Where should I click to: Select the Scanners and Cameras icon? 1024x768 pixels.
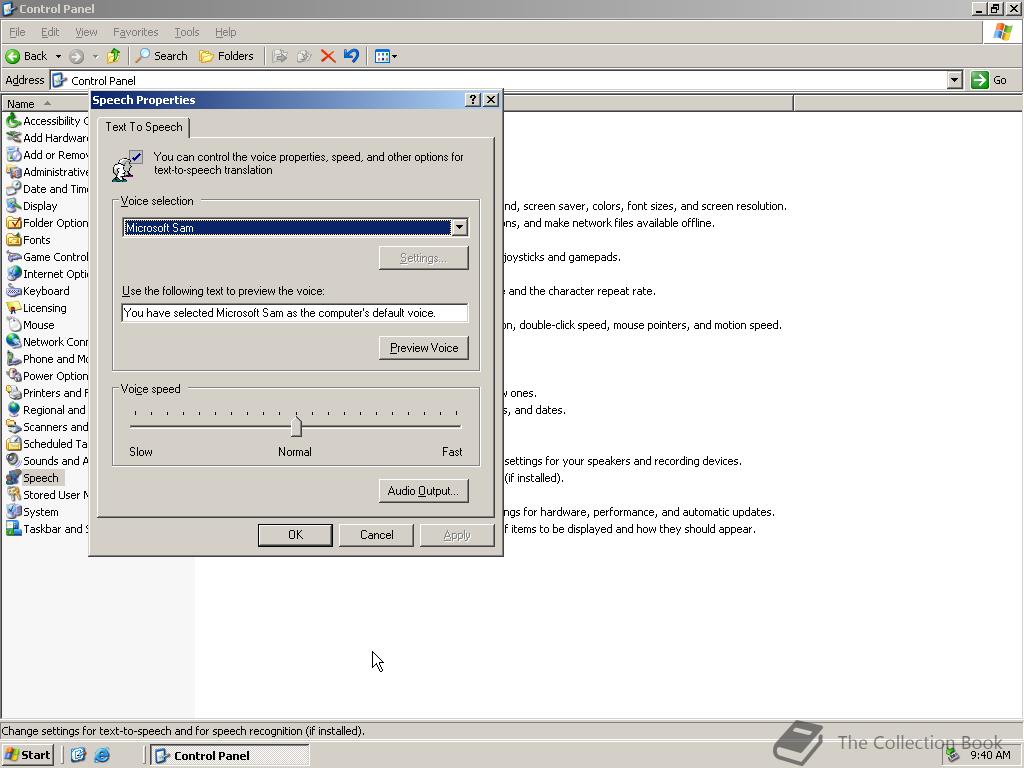point(13,426)
